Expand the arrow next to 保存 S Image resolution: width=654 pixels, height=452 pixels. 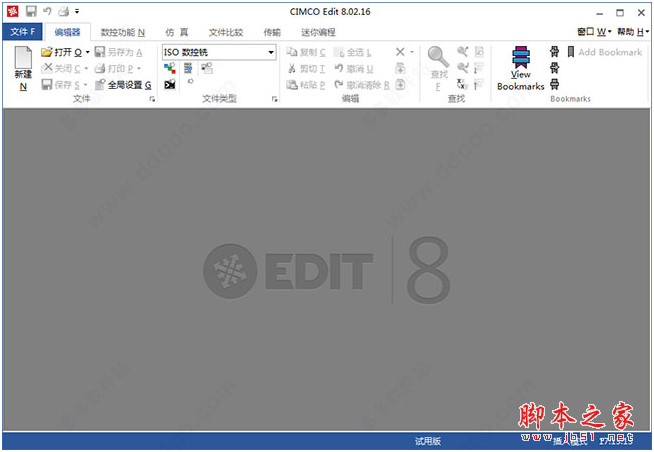[86, 85]
